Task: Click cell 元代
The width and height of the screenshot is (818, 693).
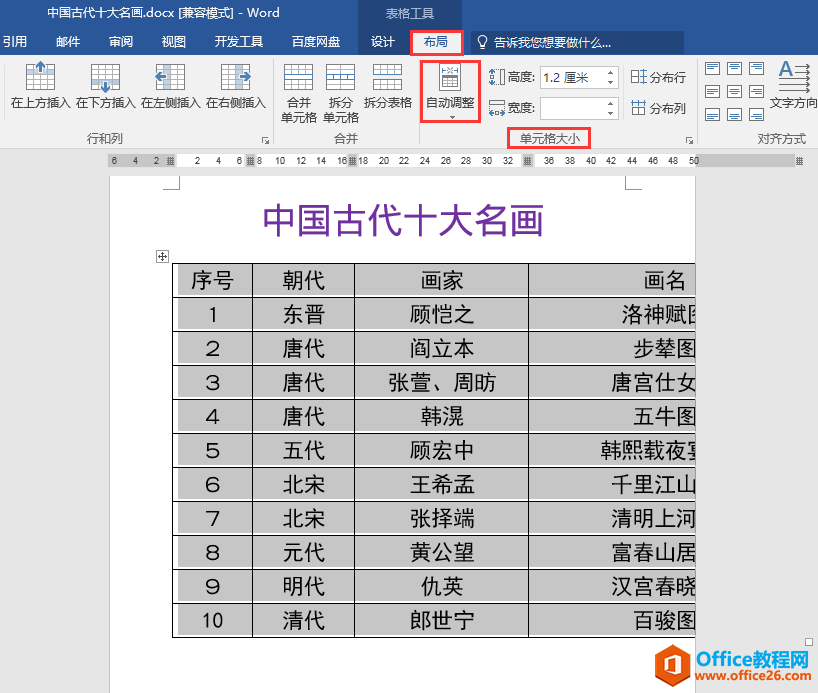Action: (304, 552)
